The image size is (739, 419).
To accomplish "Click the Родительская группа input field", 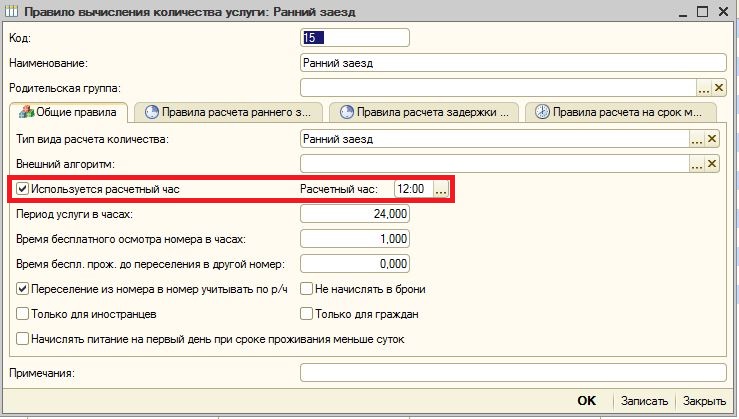I will tap(498, 88).
